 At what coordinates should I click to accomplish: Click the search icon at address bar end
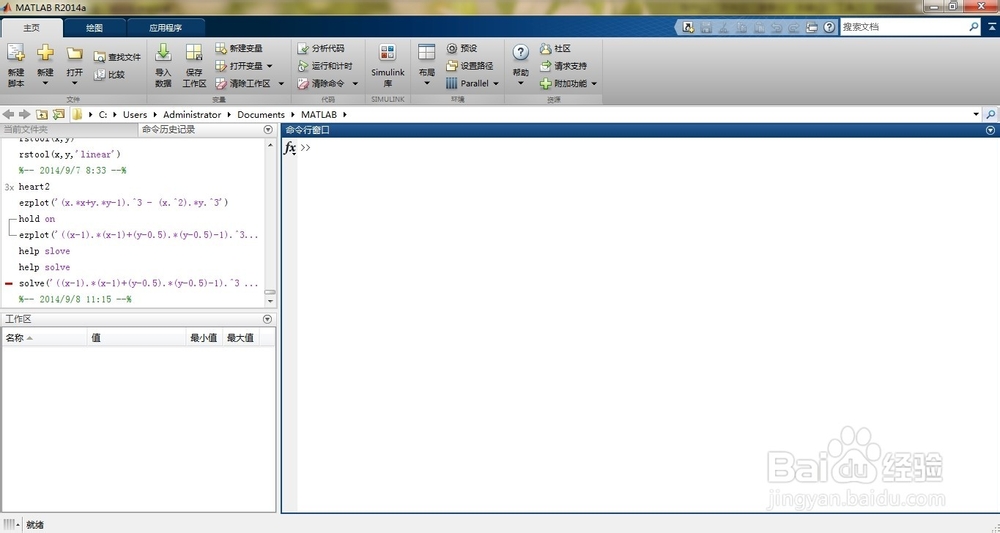click(990, 114)
